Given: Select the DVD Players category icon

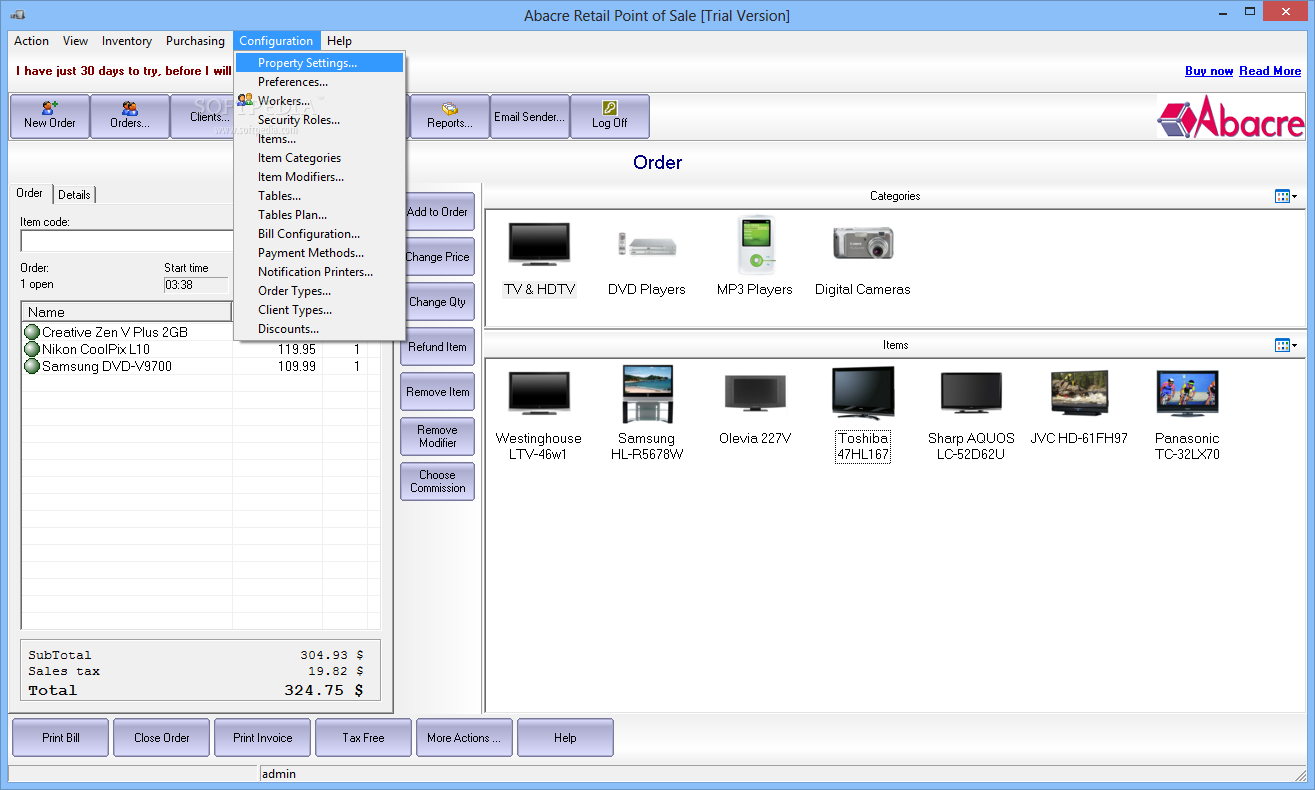Looking at the screenshot, I should 647,245.
